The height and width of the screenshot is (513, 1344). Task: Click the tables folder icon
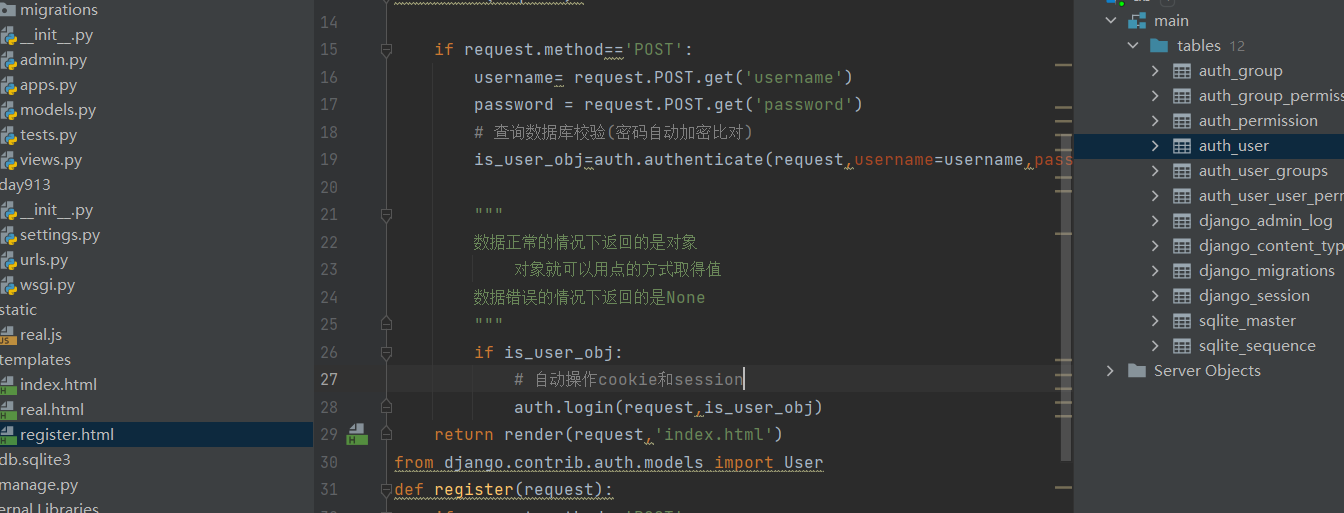pyautogui.click(x=1159, y=46)
